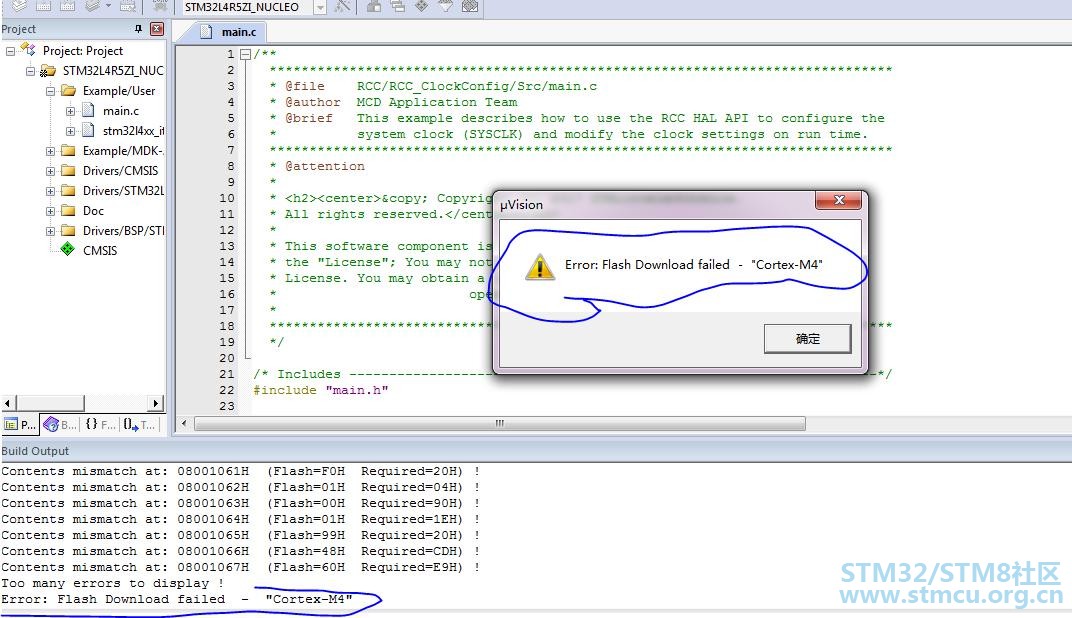Expand the Doc folder
1072x618 pixels.
(x=50, y=211)
